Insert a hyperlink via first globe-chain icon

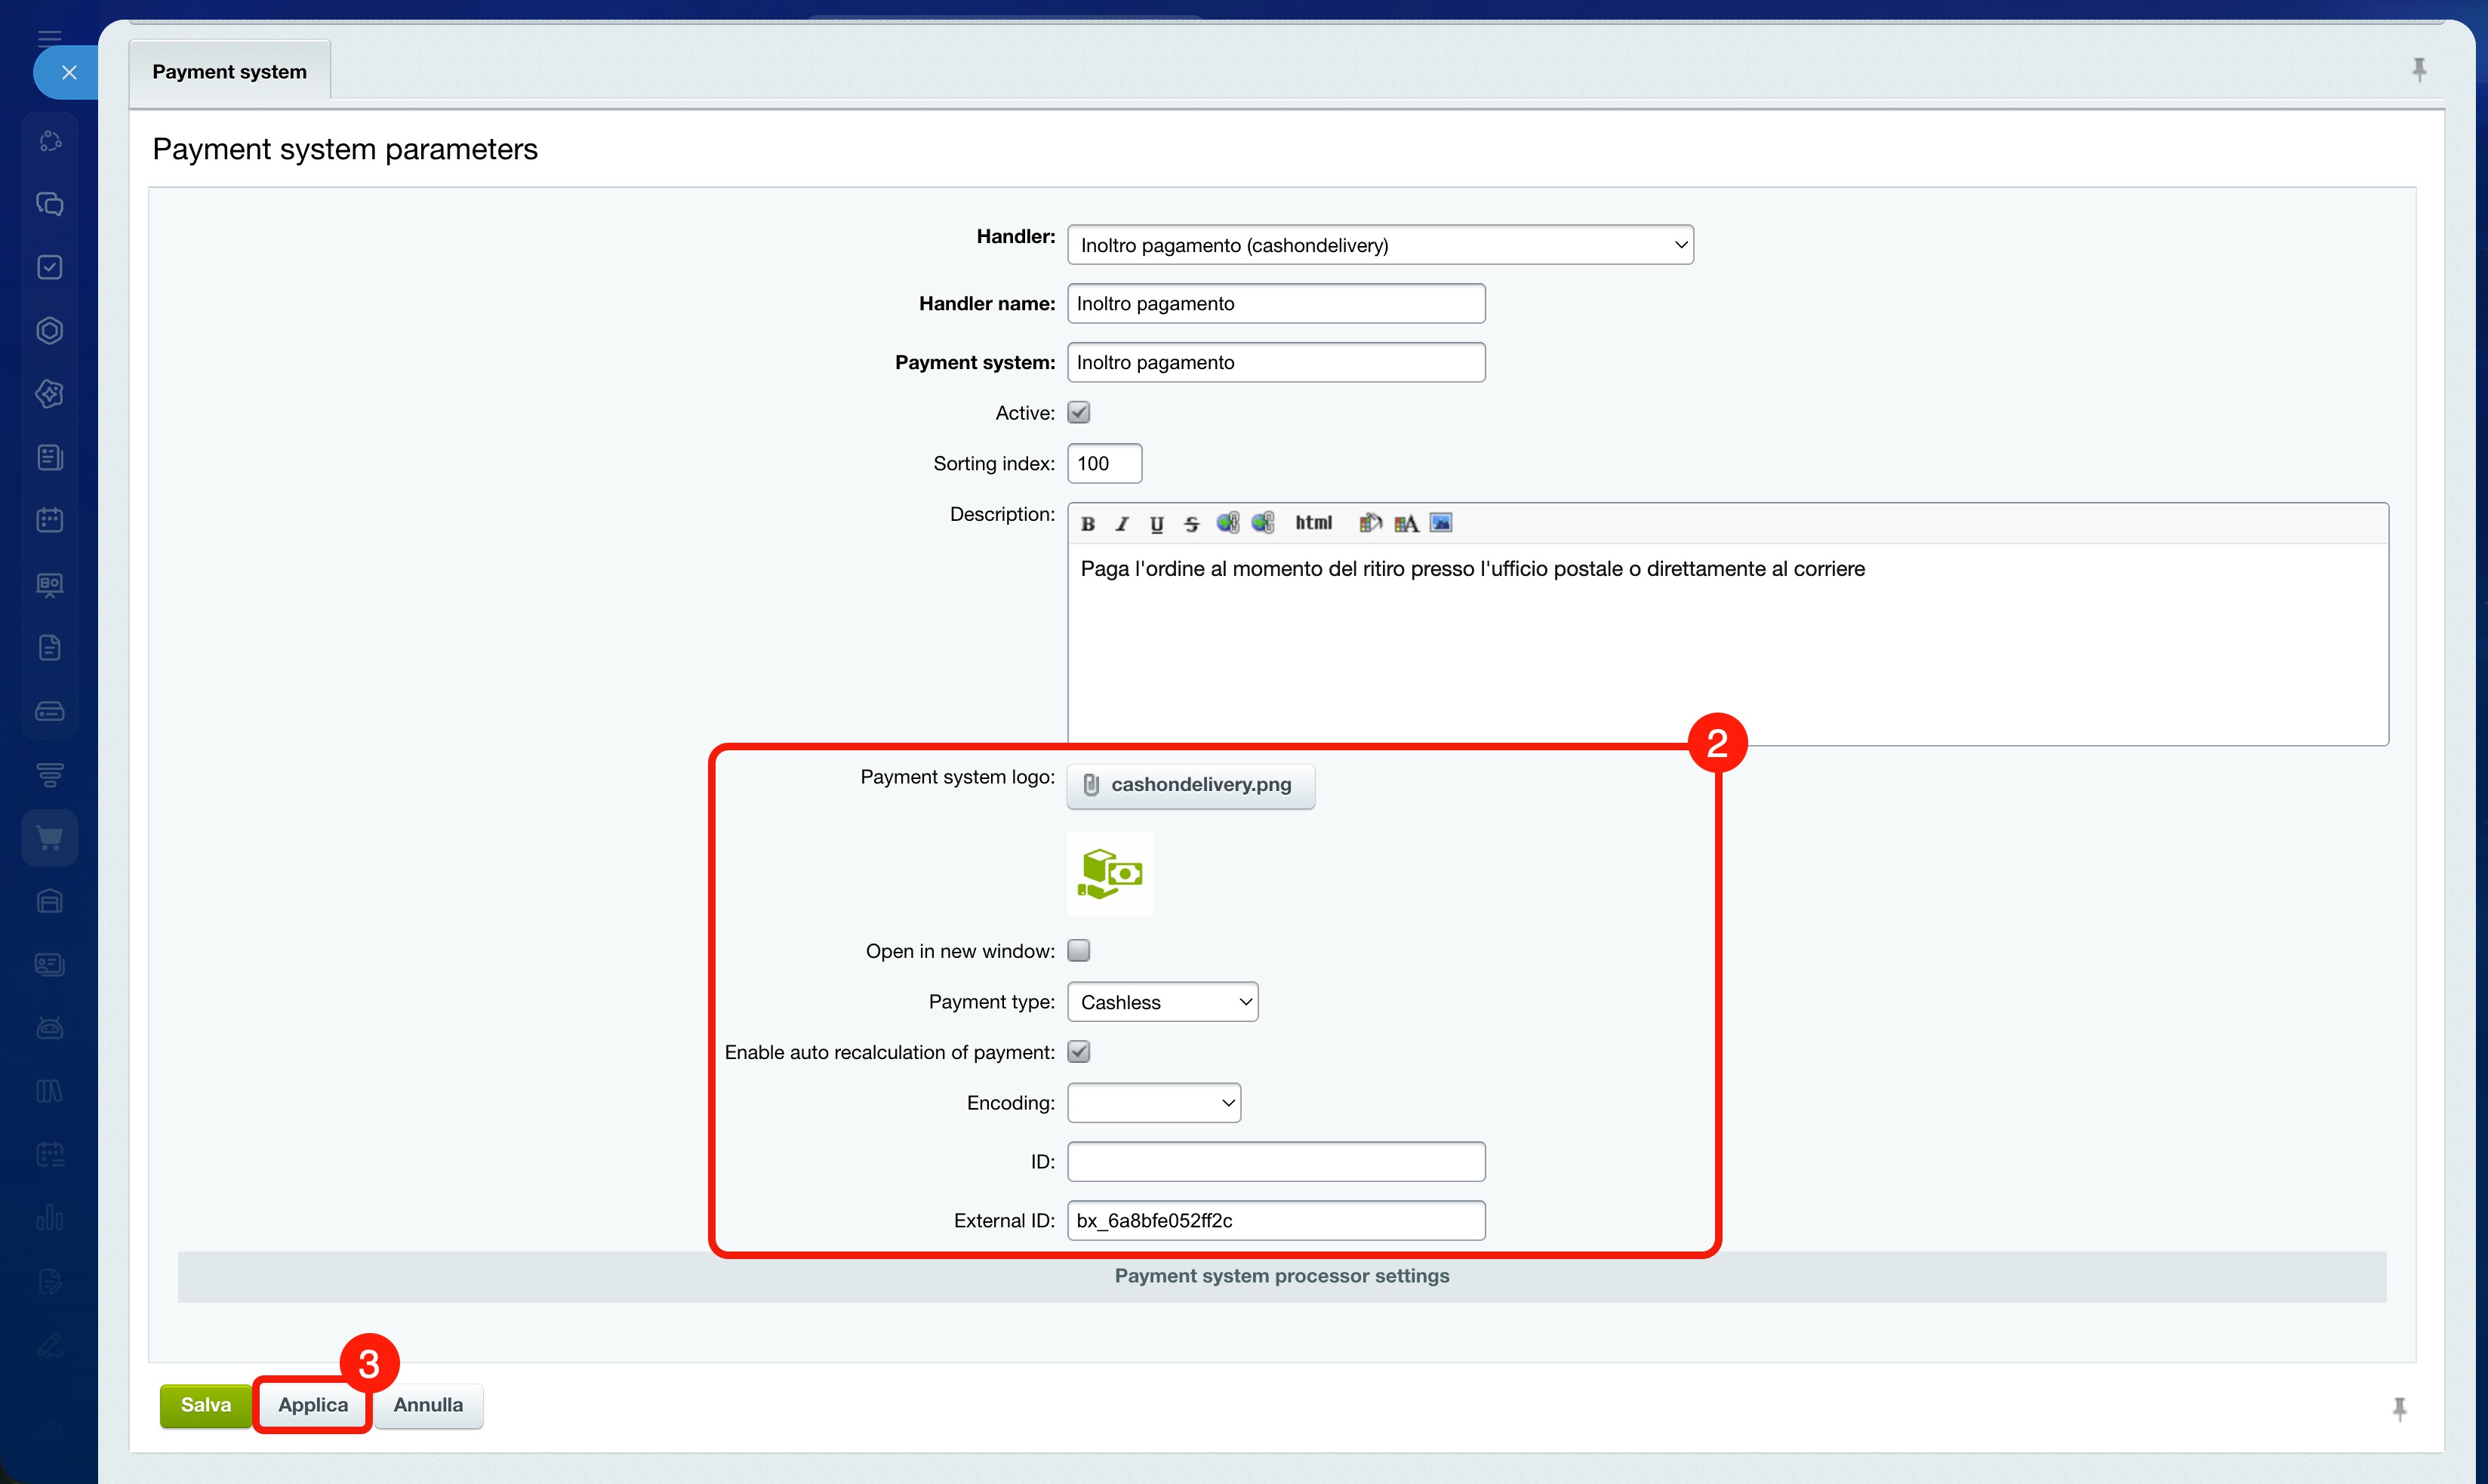tap(1227, 523)
